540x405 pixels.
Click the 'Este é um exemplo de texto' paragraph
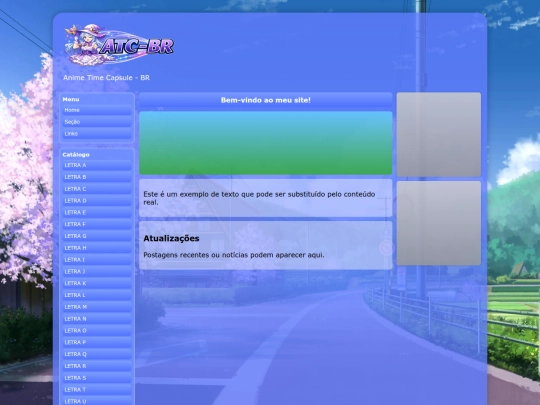pos(259,198)
